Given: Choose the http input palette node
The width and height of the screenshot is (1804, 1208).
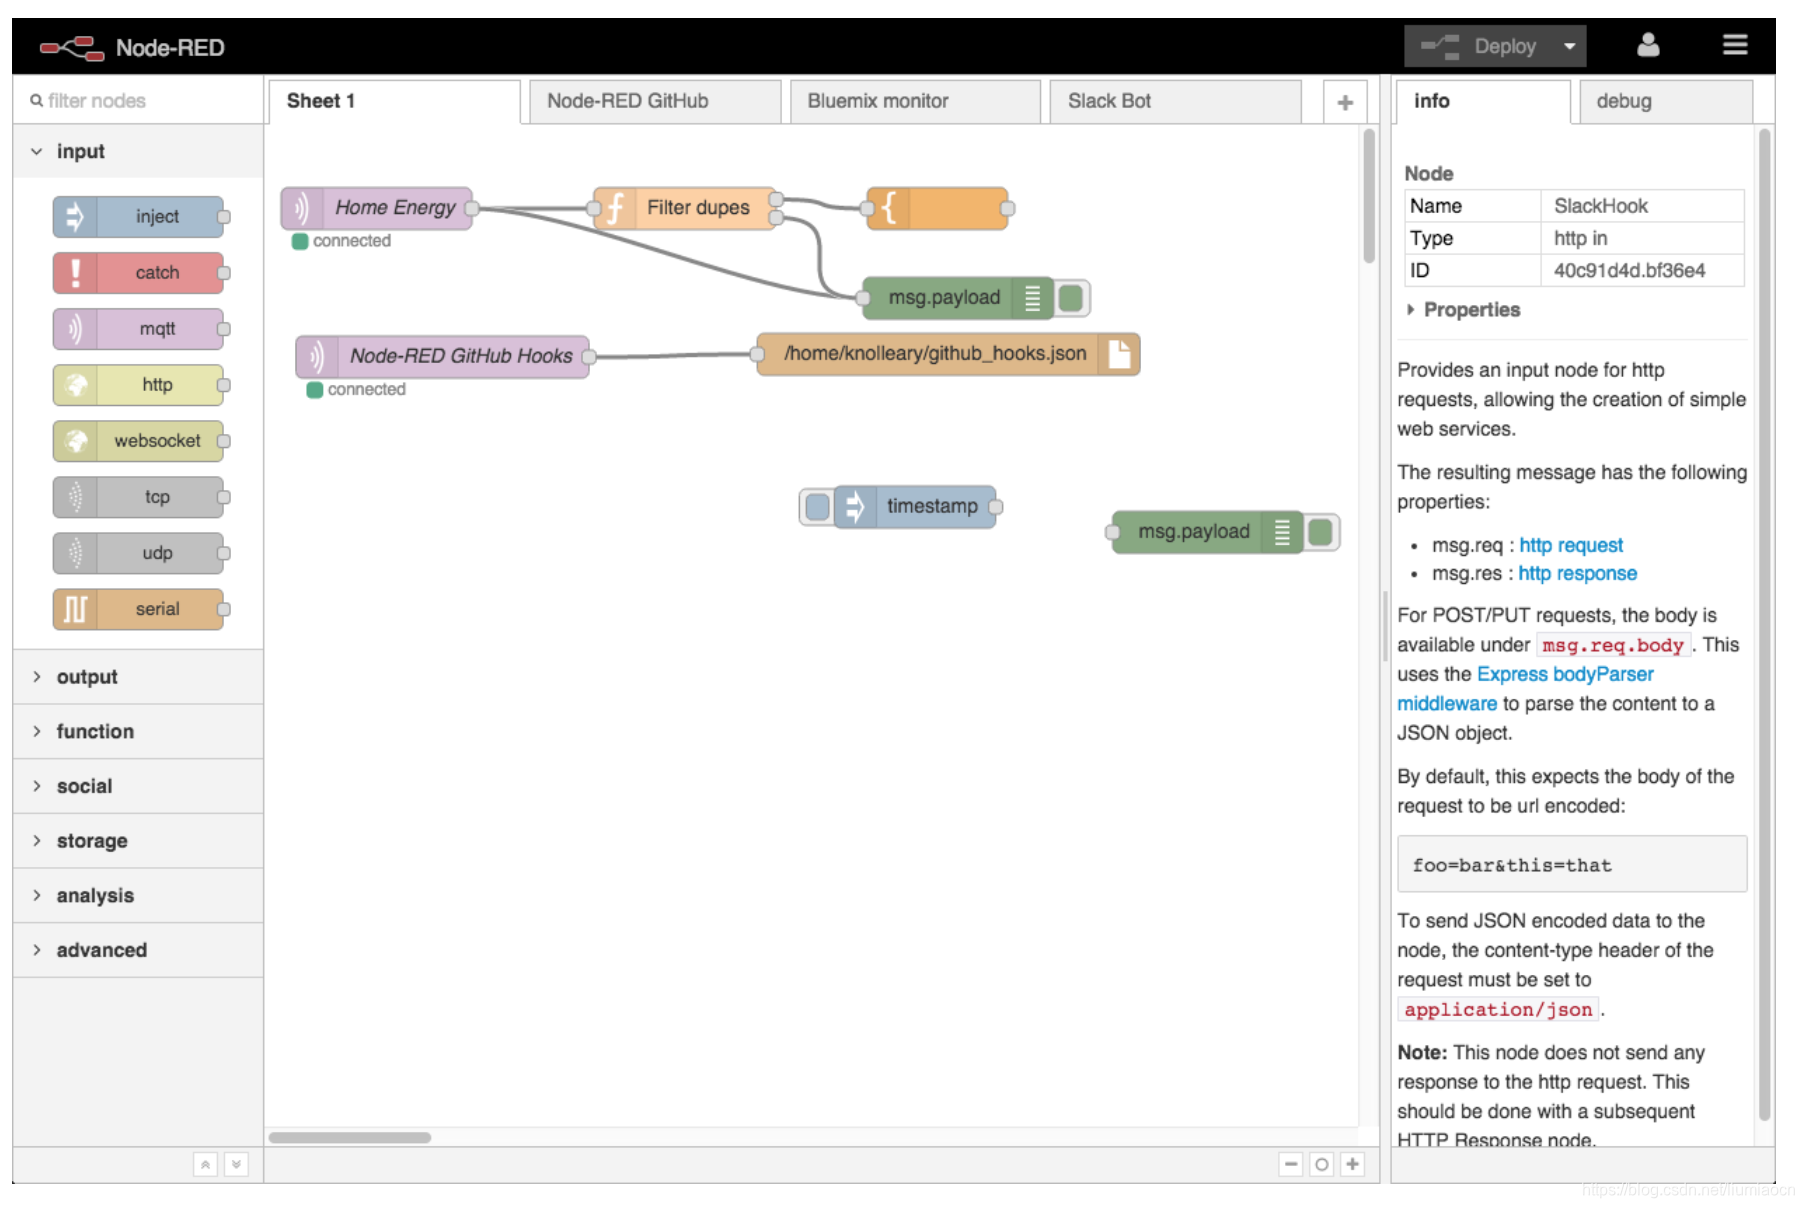Looking at the screenshot, I should click(138, 385).
